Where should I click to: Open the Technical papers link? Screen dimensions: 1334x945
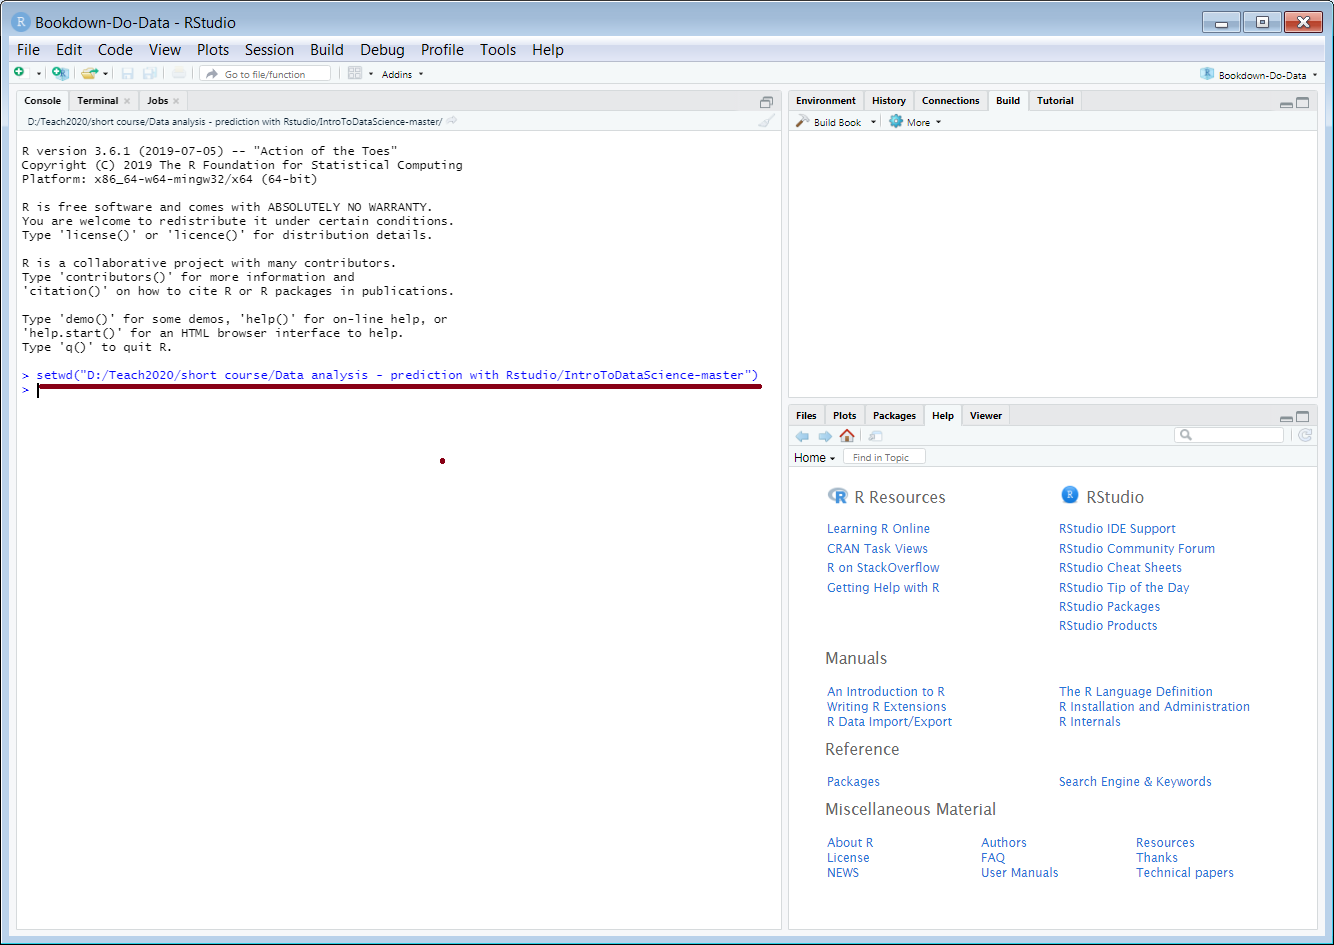tap(1185, 873)
